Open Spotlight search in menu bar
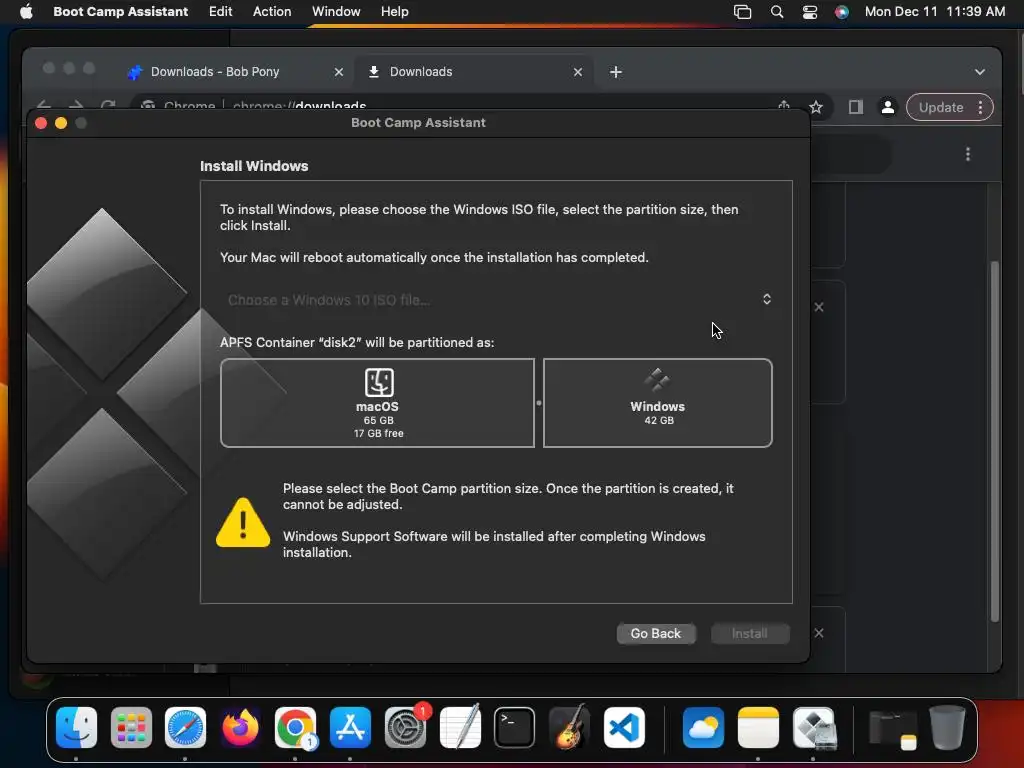The height and width of the screenshot is (768, 1024). tap(776, 12)
